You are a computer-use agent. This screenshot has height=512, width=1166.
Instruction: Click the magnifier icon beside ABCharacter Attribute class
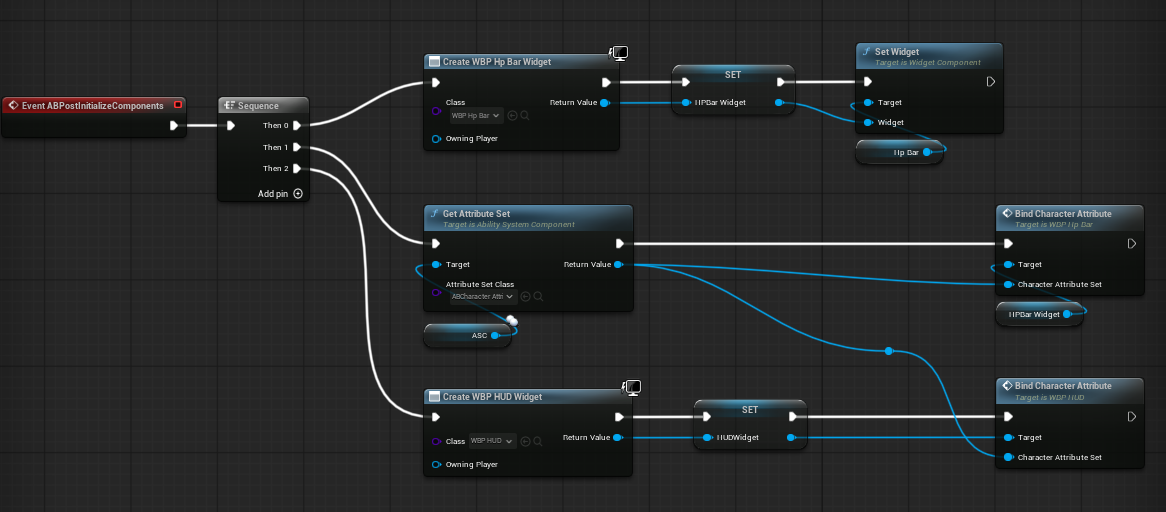pos(538,296)
